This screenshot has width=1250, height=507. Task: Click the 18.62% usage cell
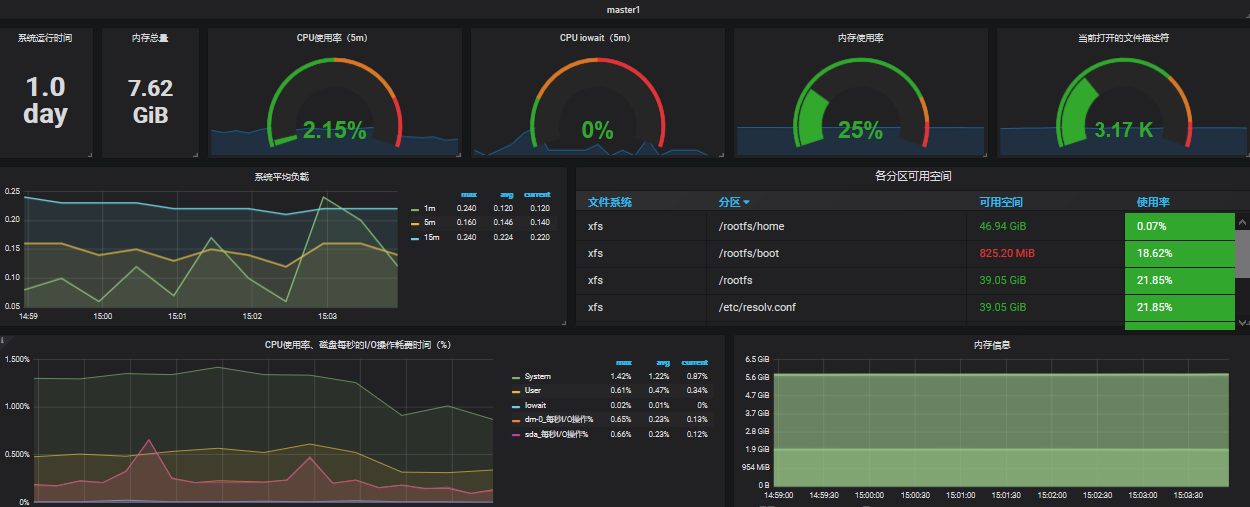1180,253
